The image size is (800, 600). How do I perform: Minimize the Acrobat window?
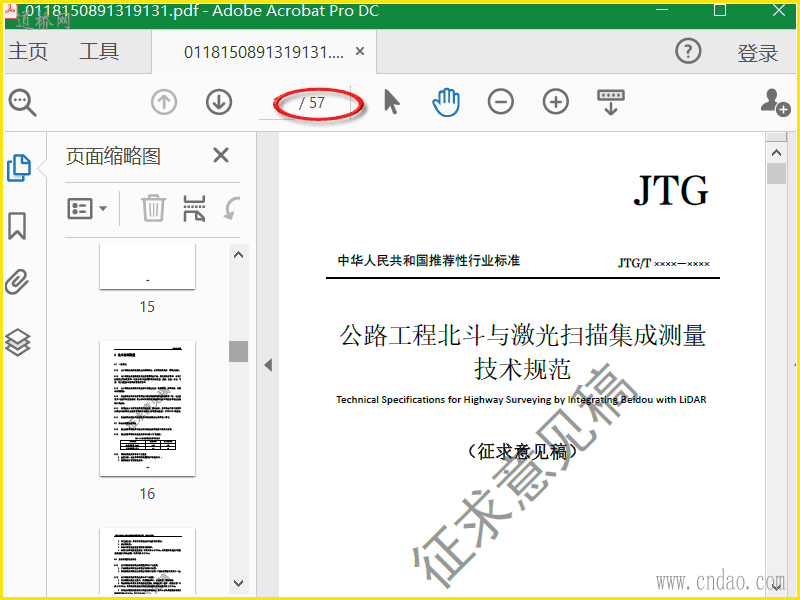pyautogui.click(x=662, y=10)
